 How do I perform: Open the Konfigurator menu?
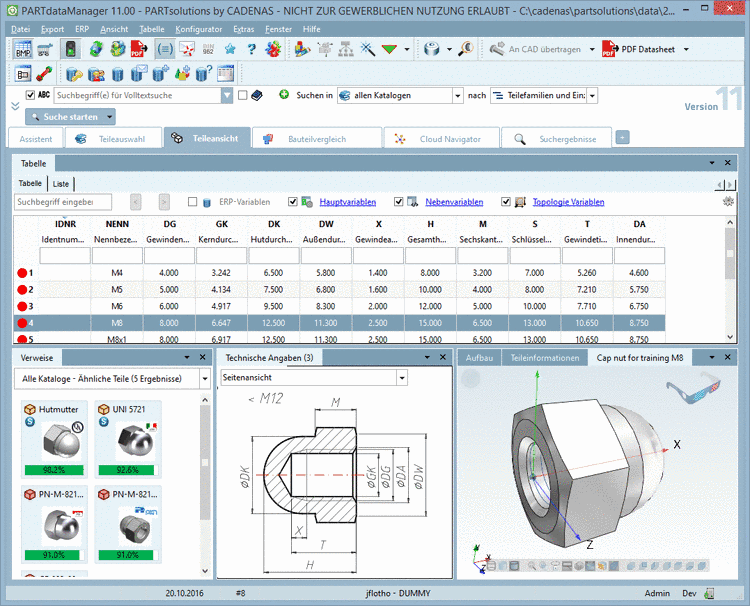point(199,29)
